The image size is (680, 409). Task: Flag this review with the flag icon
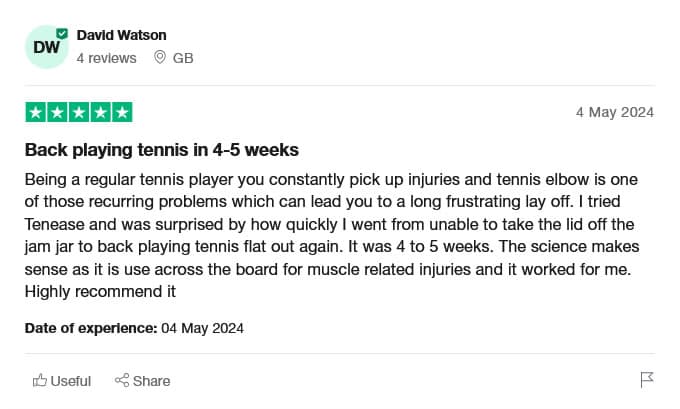click(x=647, y=380)
